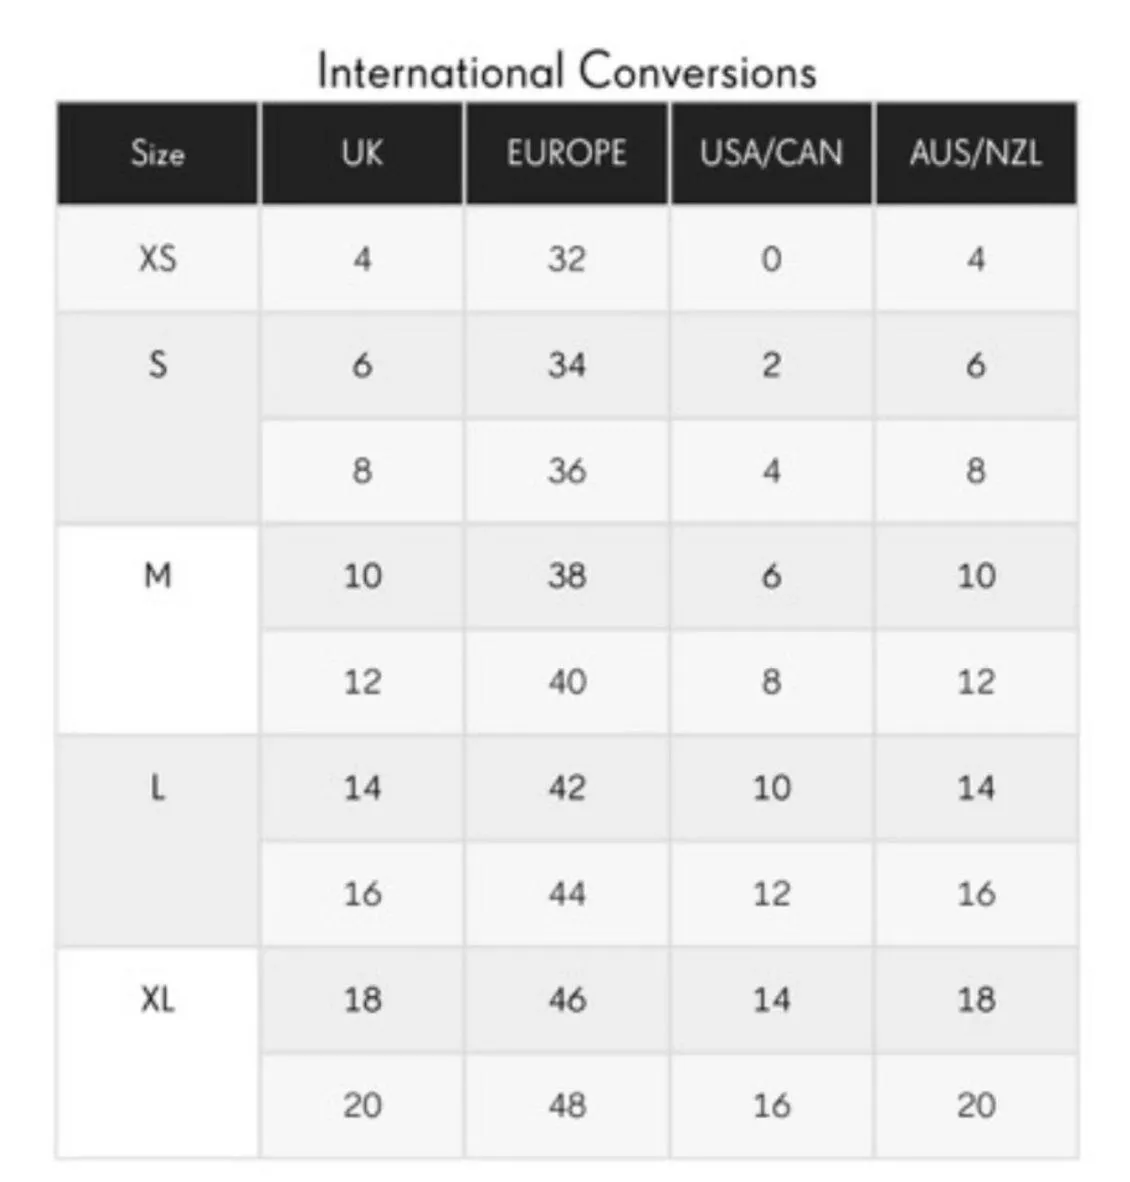
Task: Click Europe size 32 cell
Action: (566, 259)
